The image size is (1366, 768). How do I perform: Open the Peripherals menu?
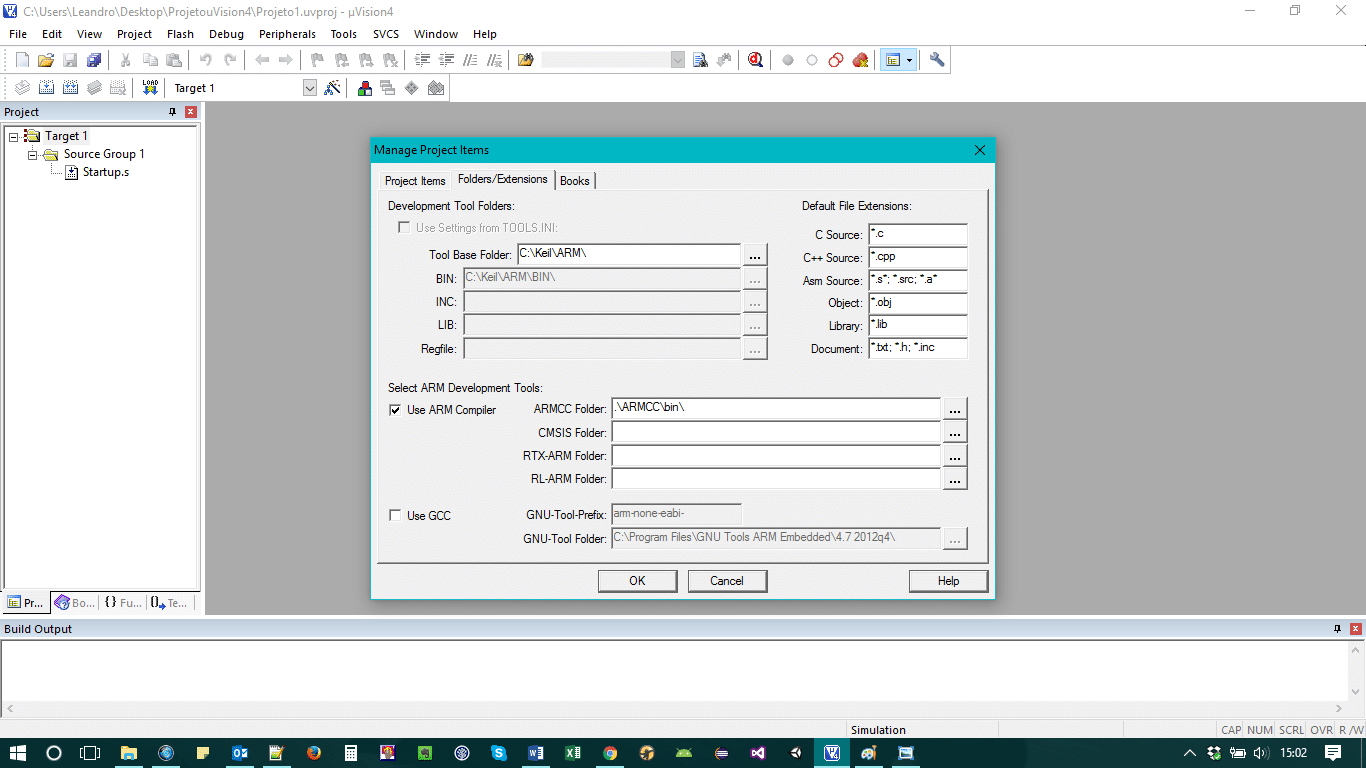coord(287,34)
